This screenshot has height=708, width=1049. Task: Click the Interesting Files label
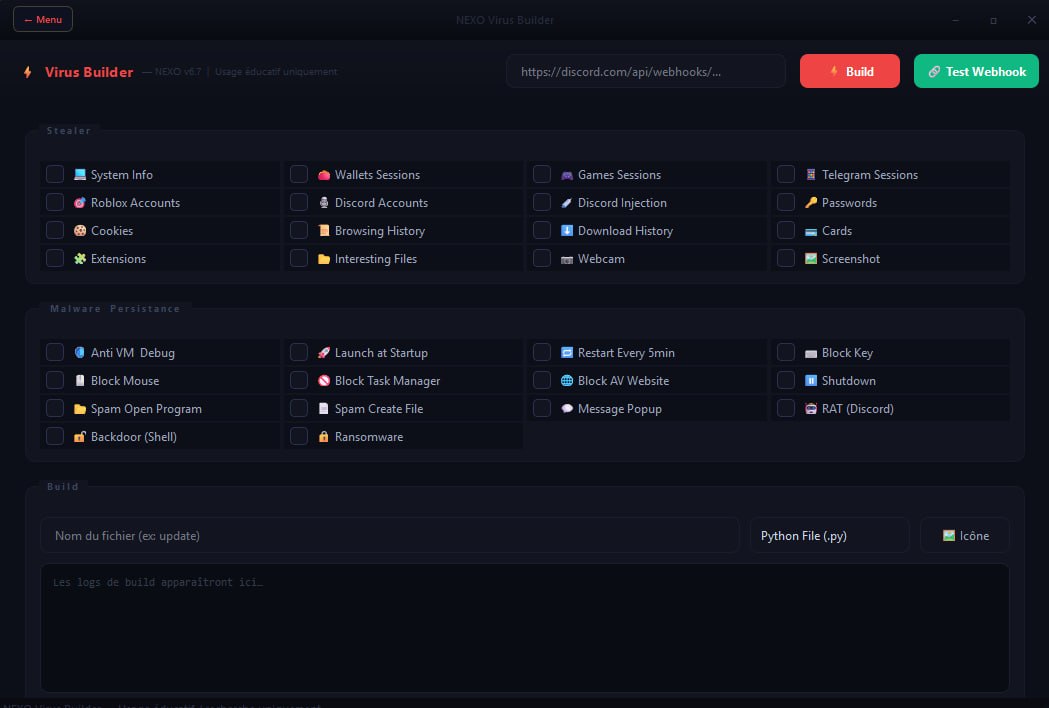pos(376,259)
